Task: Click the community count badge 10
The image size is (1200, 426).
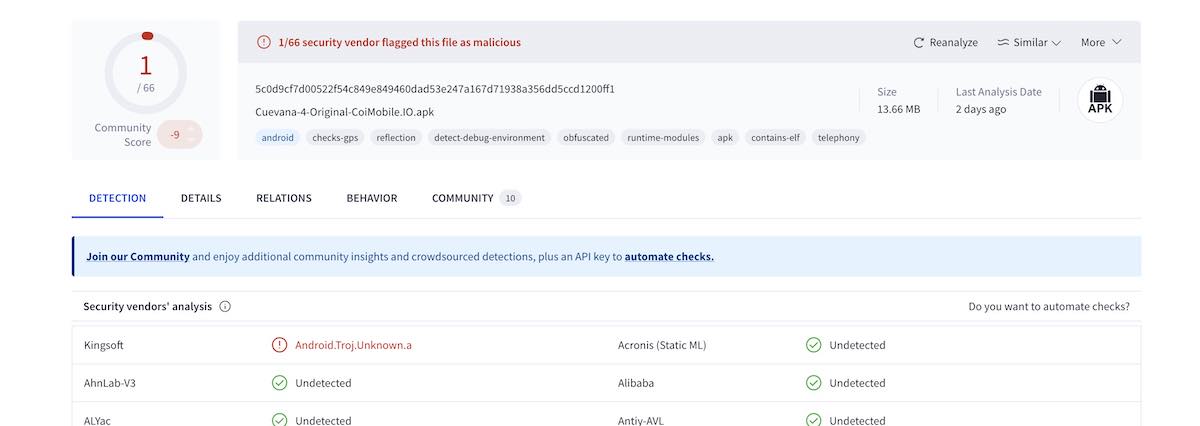Action: coord(510,198)
